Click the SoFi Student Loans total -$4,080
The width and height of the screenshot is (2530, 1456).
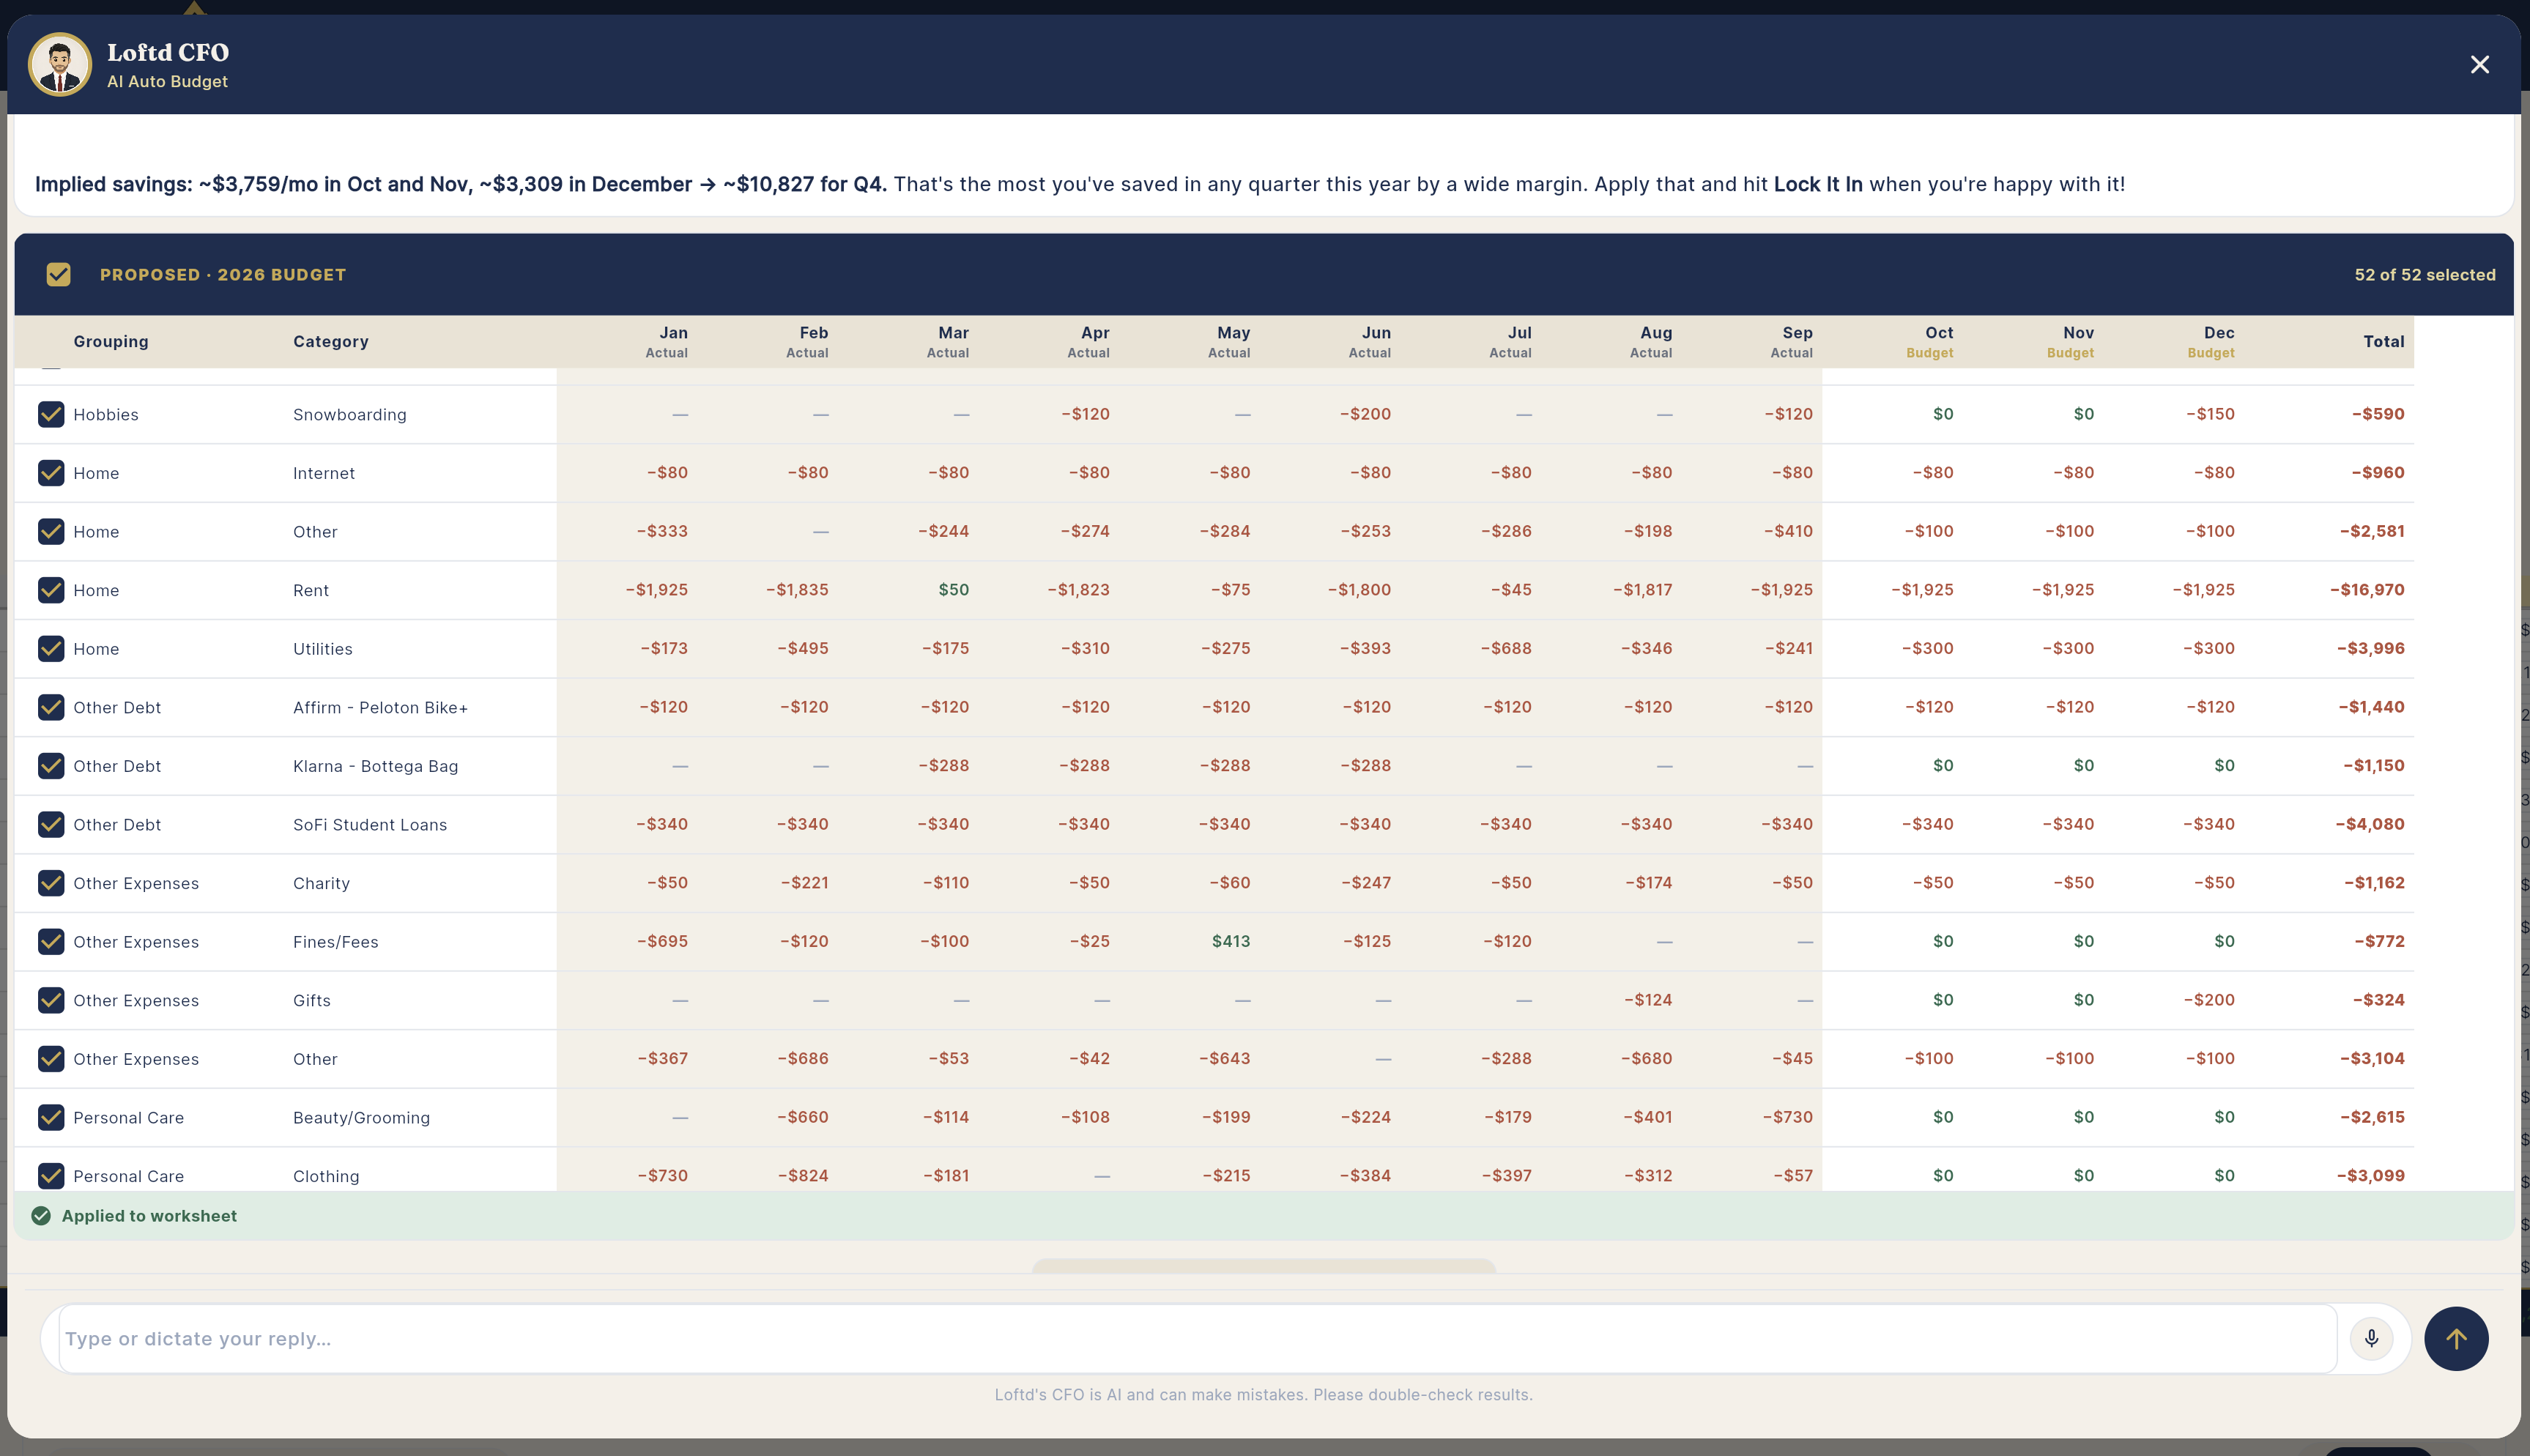coord(2369,824)
